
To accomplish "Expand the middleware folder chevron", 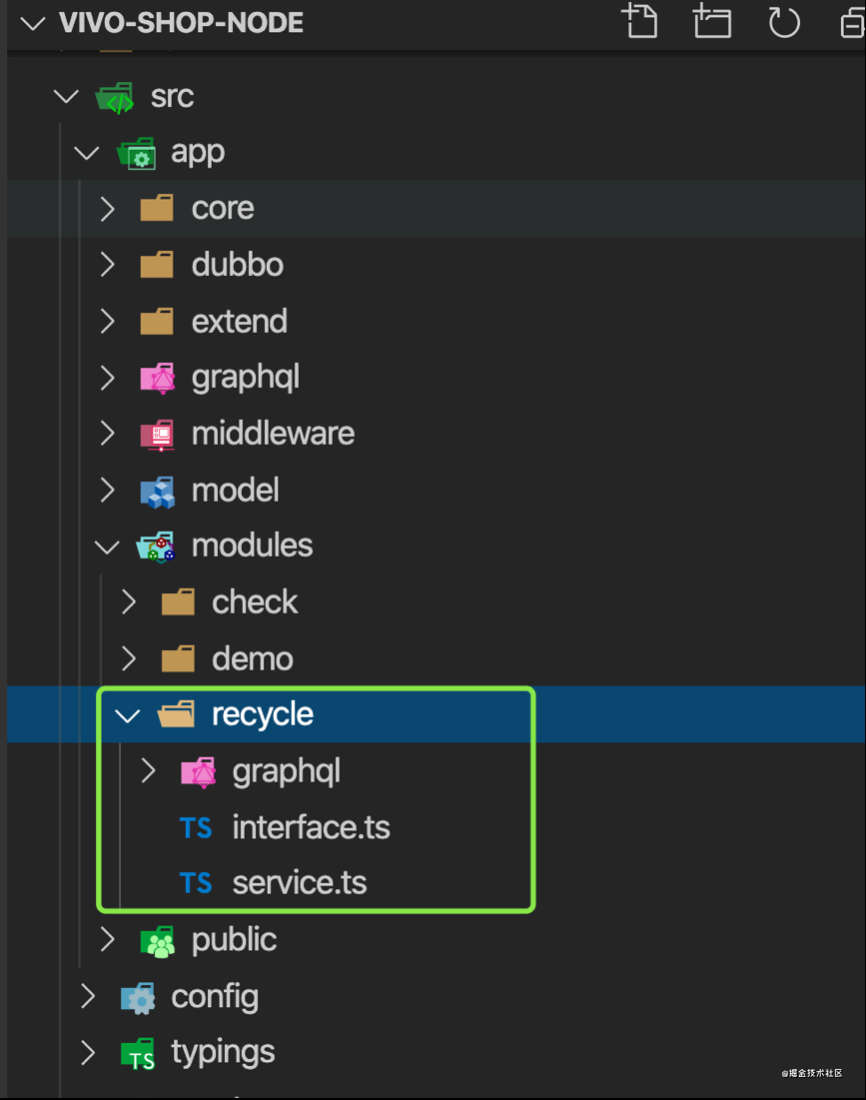I will (x=107, y=433).
